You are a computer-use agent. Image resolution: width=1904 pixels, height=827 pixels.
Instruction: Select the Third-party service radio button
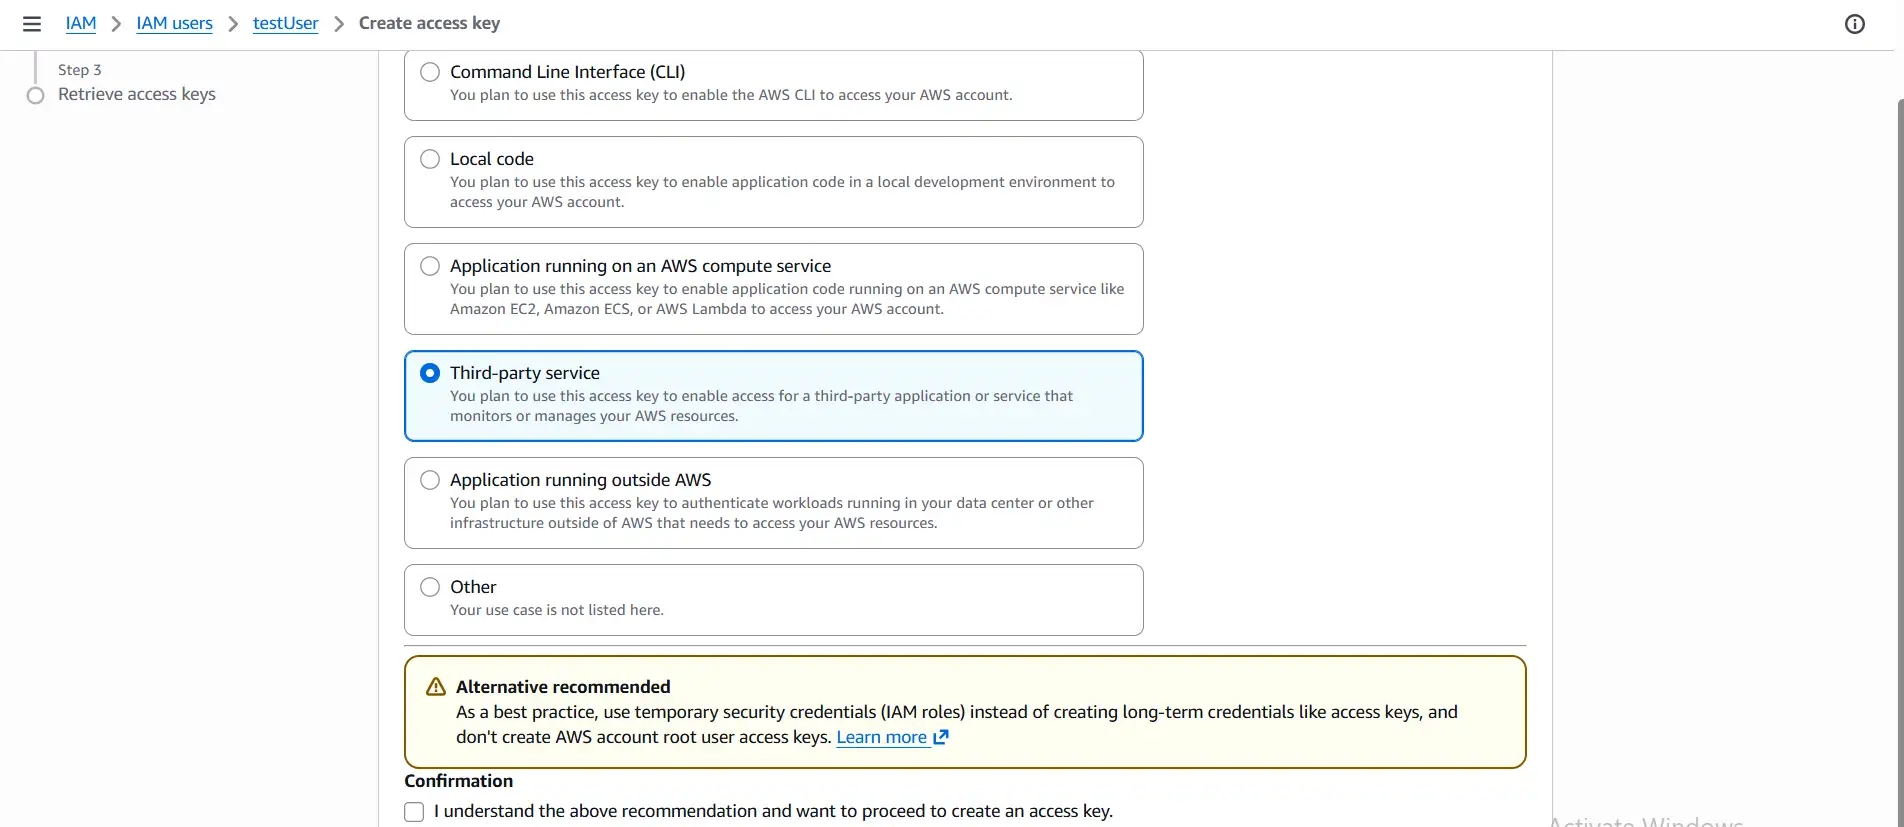(430, 373)
